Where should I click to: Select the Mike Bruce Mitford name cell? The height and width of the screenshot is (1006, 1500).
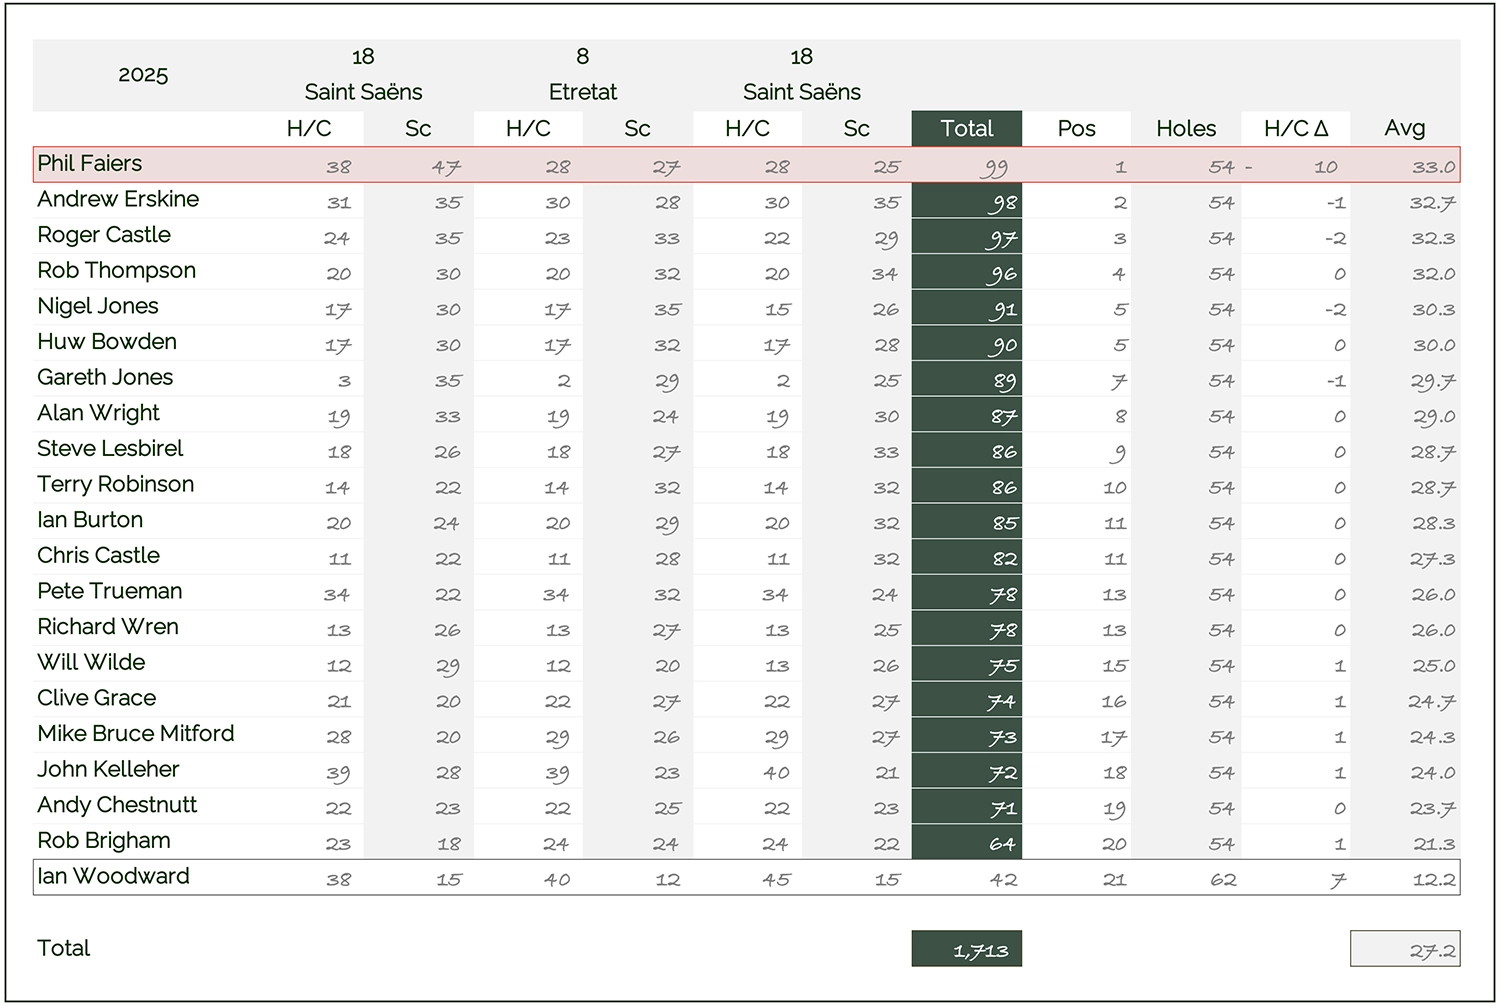pos(136,733)
